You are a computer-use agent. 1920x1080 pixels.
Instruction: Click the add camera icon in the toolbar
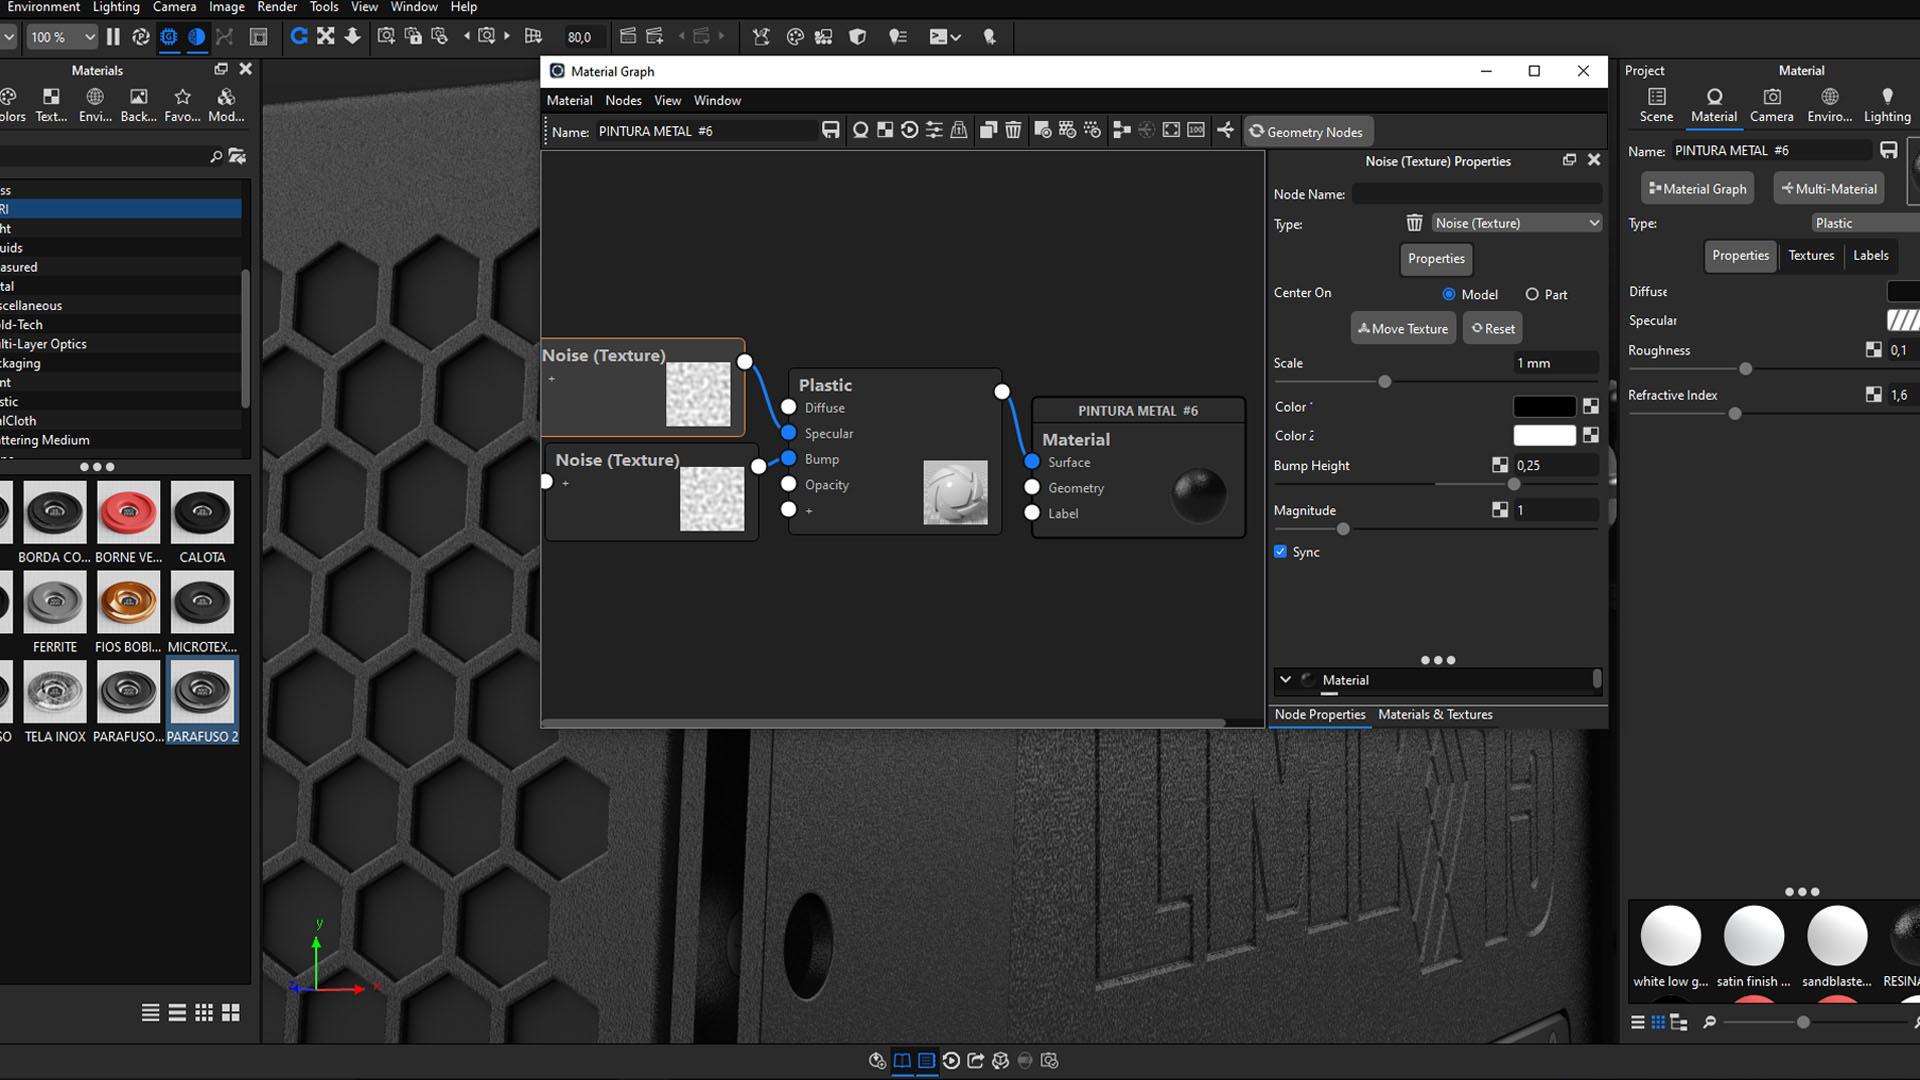point(386,37)
